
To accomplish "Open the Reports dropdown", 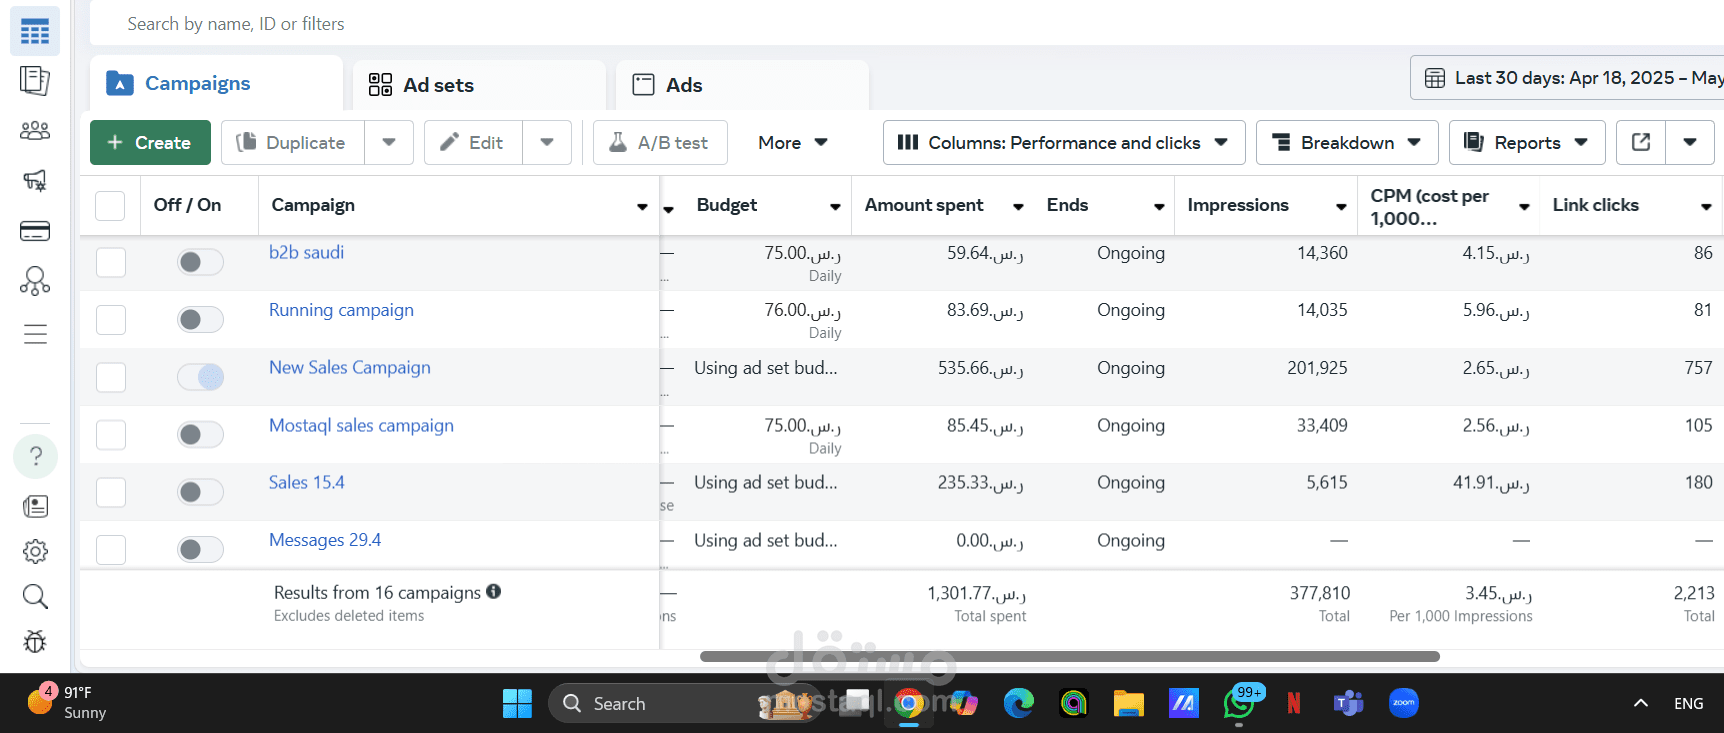I will click(1527, 142).
